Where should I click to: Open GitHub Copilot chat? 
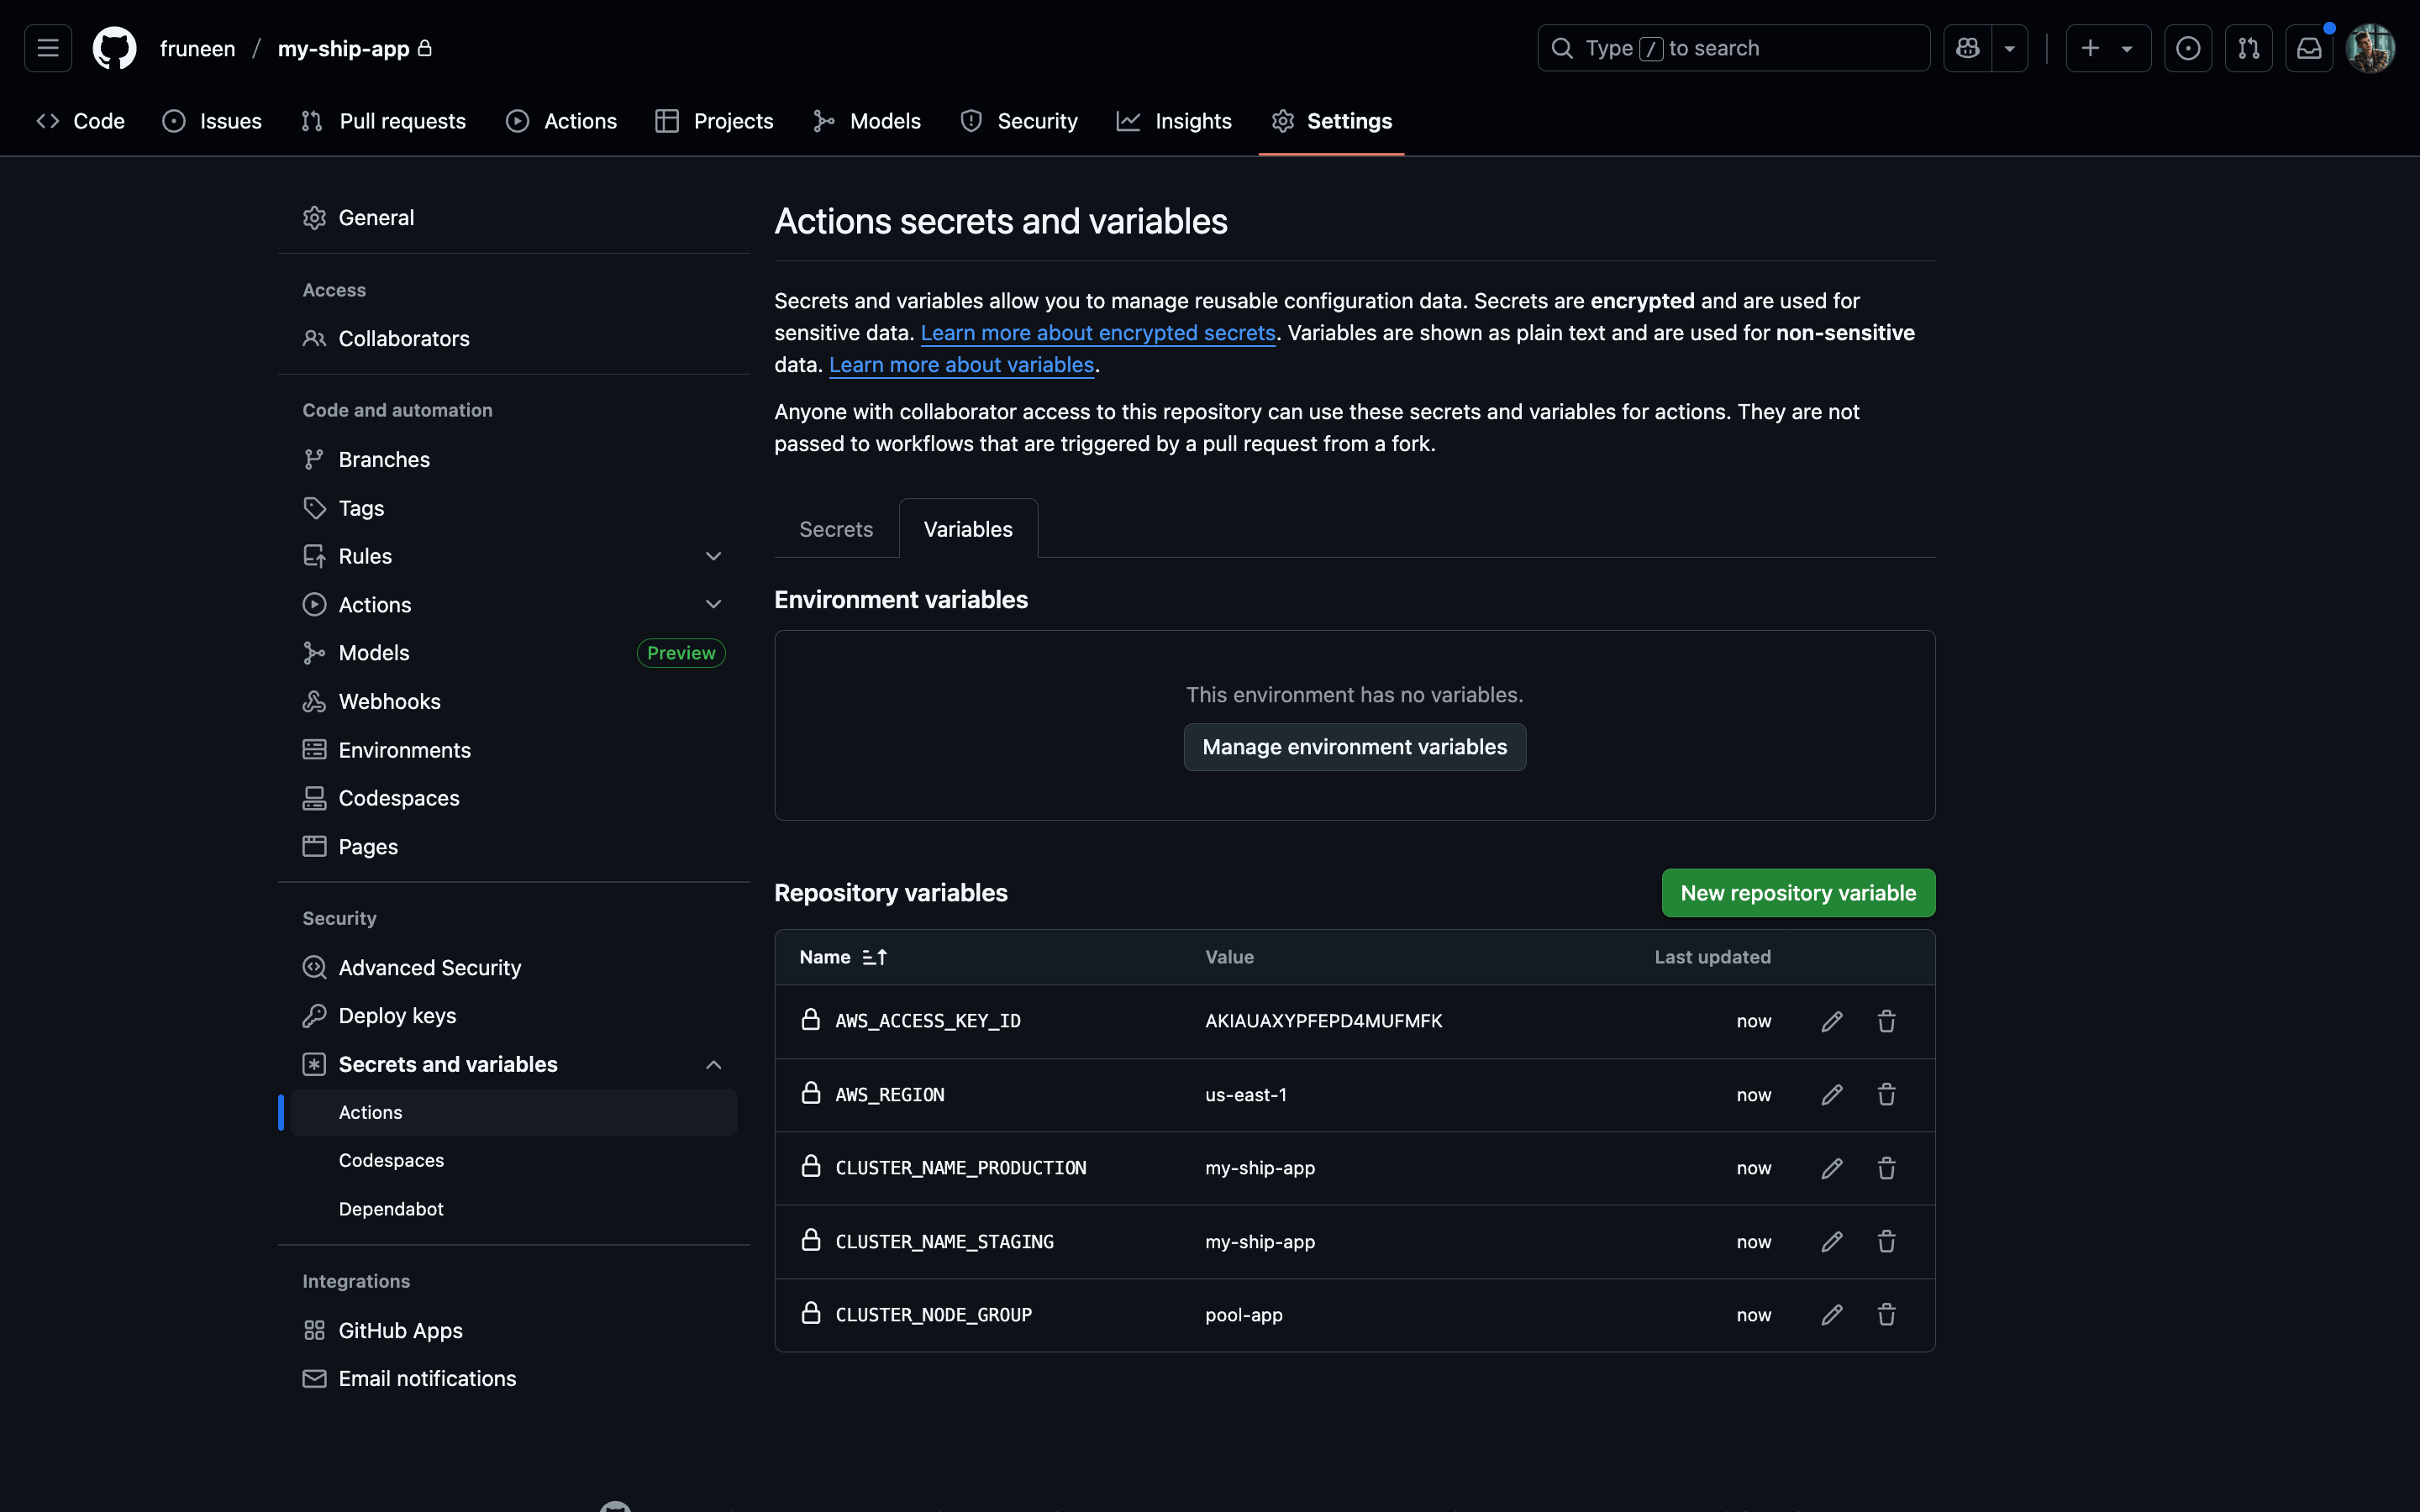1967,47
